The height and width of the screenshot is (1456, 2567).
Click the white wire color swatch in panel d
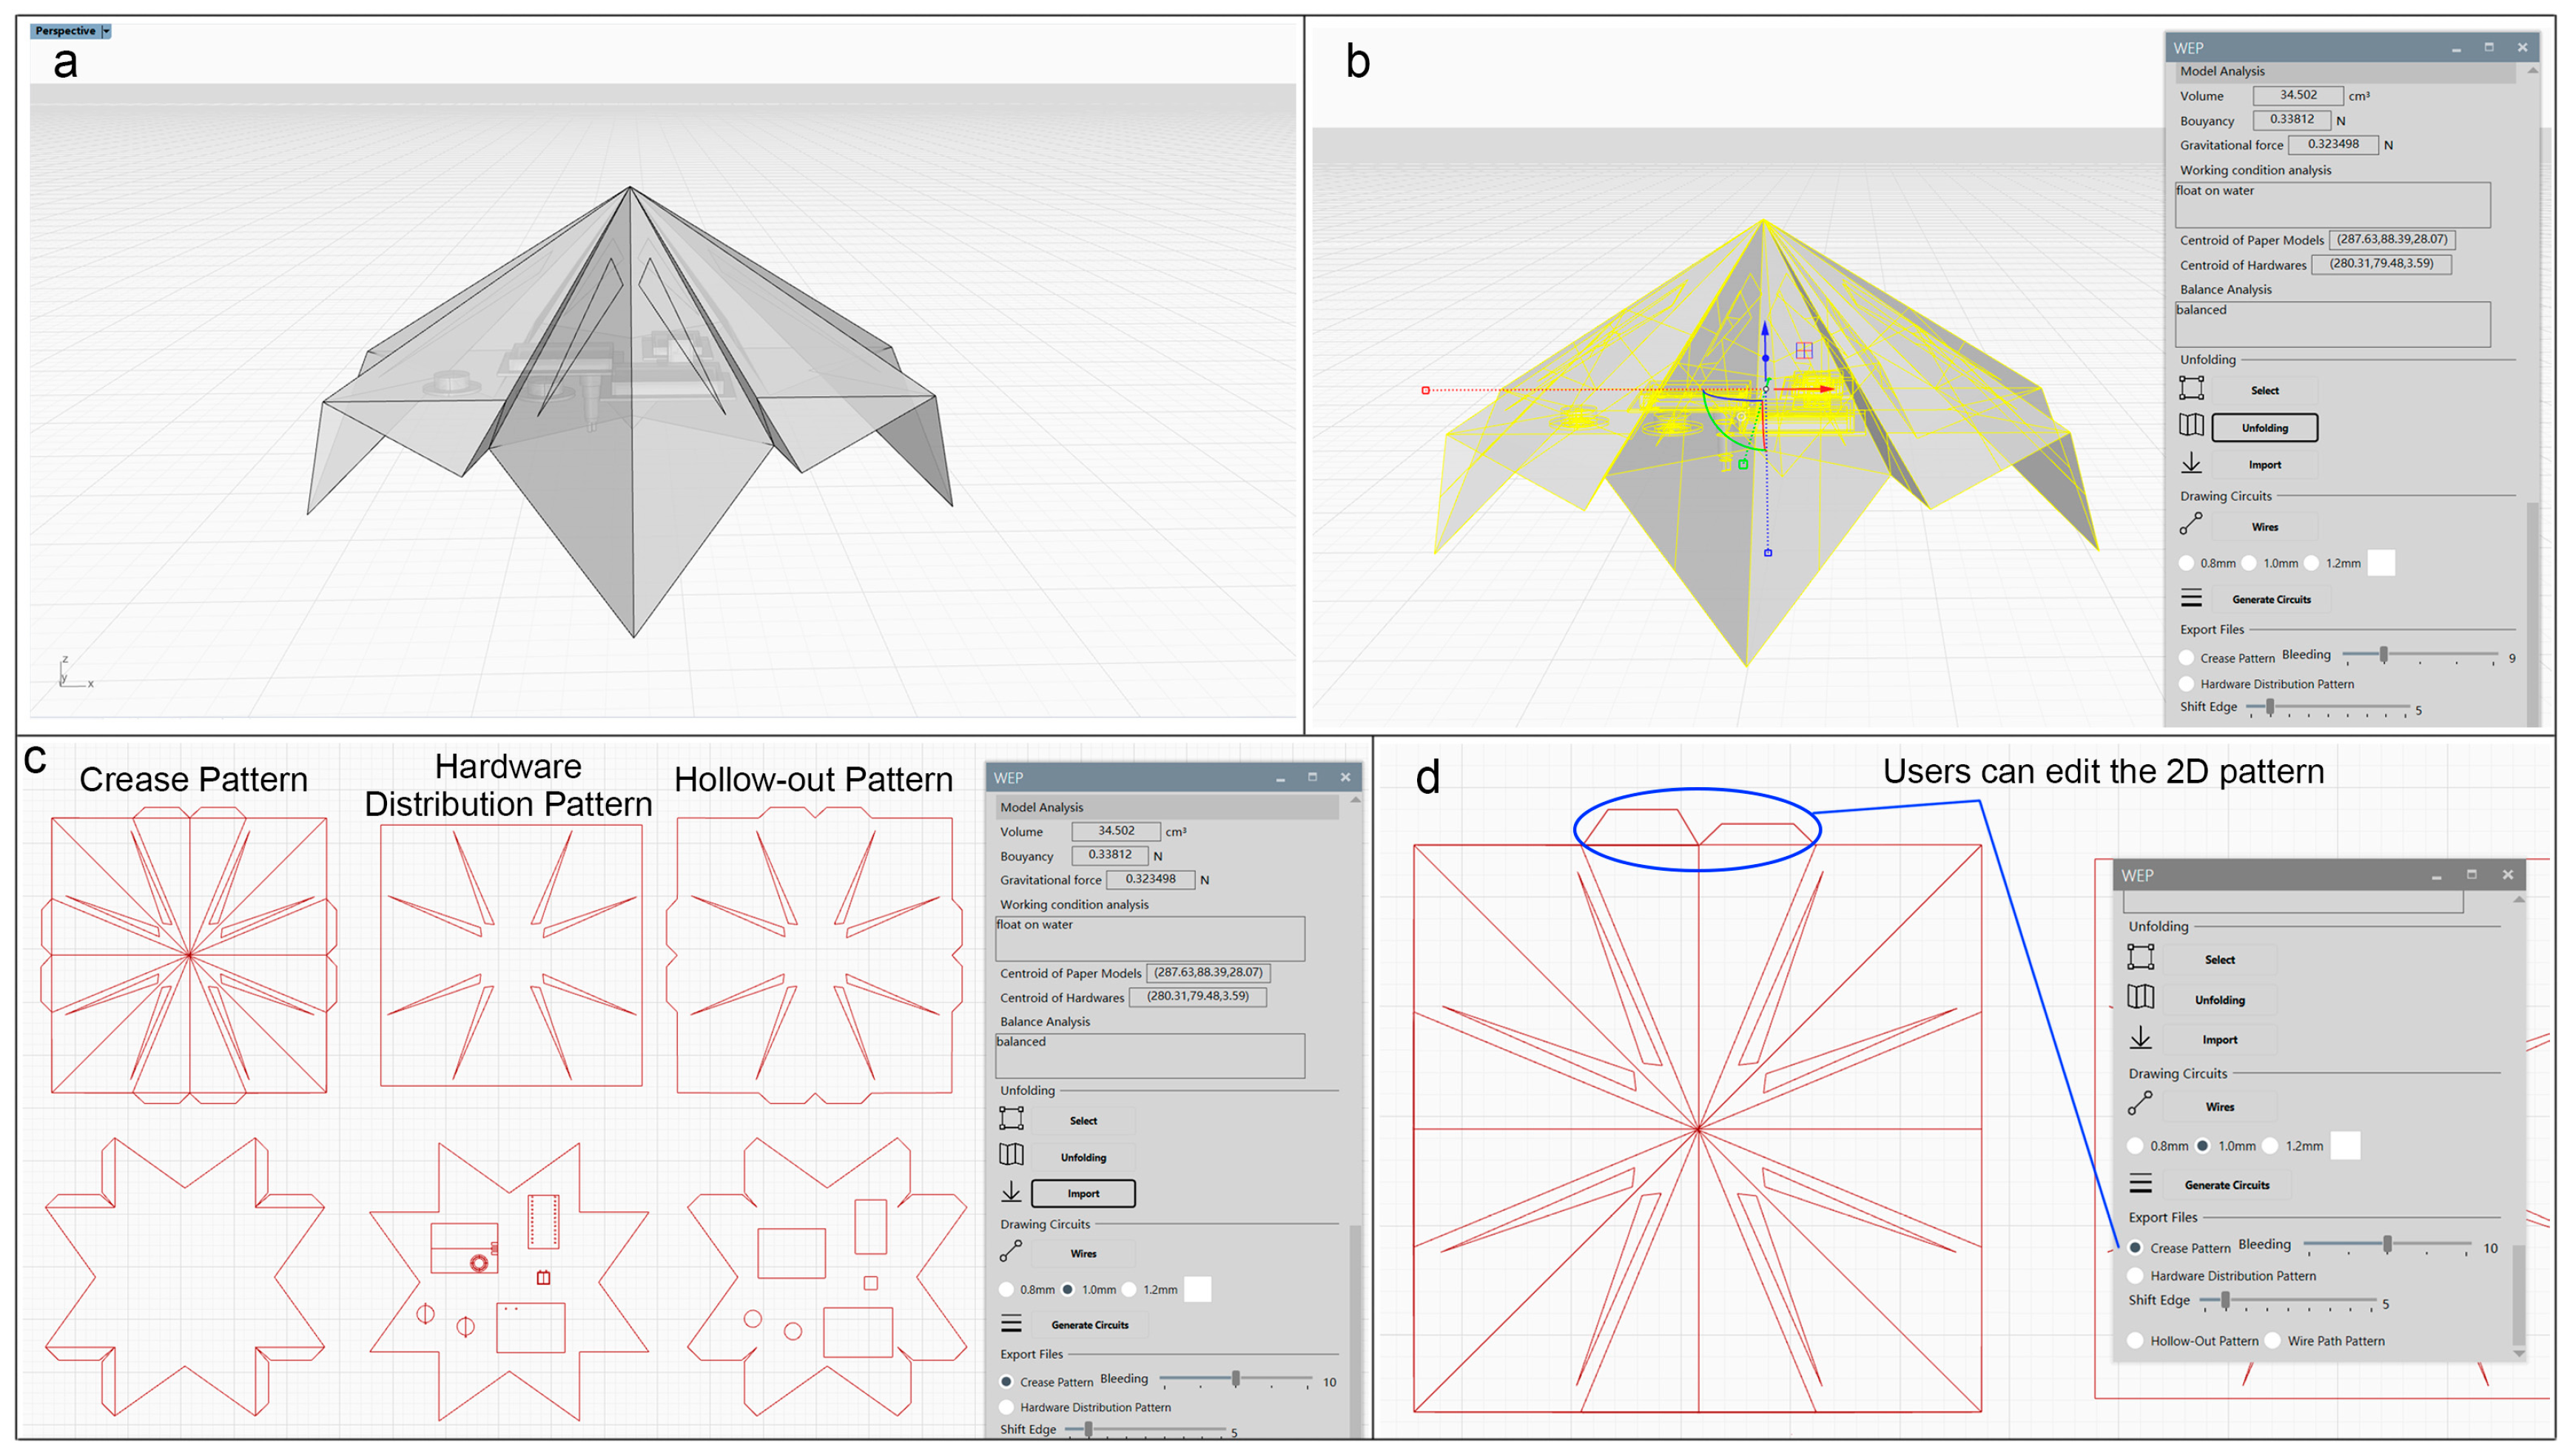click(x=2344, y=1145)
